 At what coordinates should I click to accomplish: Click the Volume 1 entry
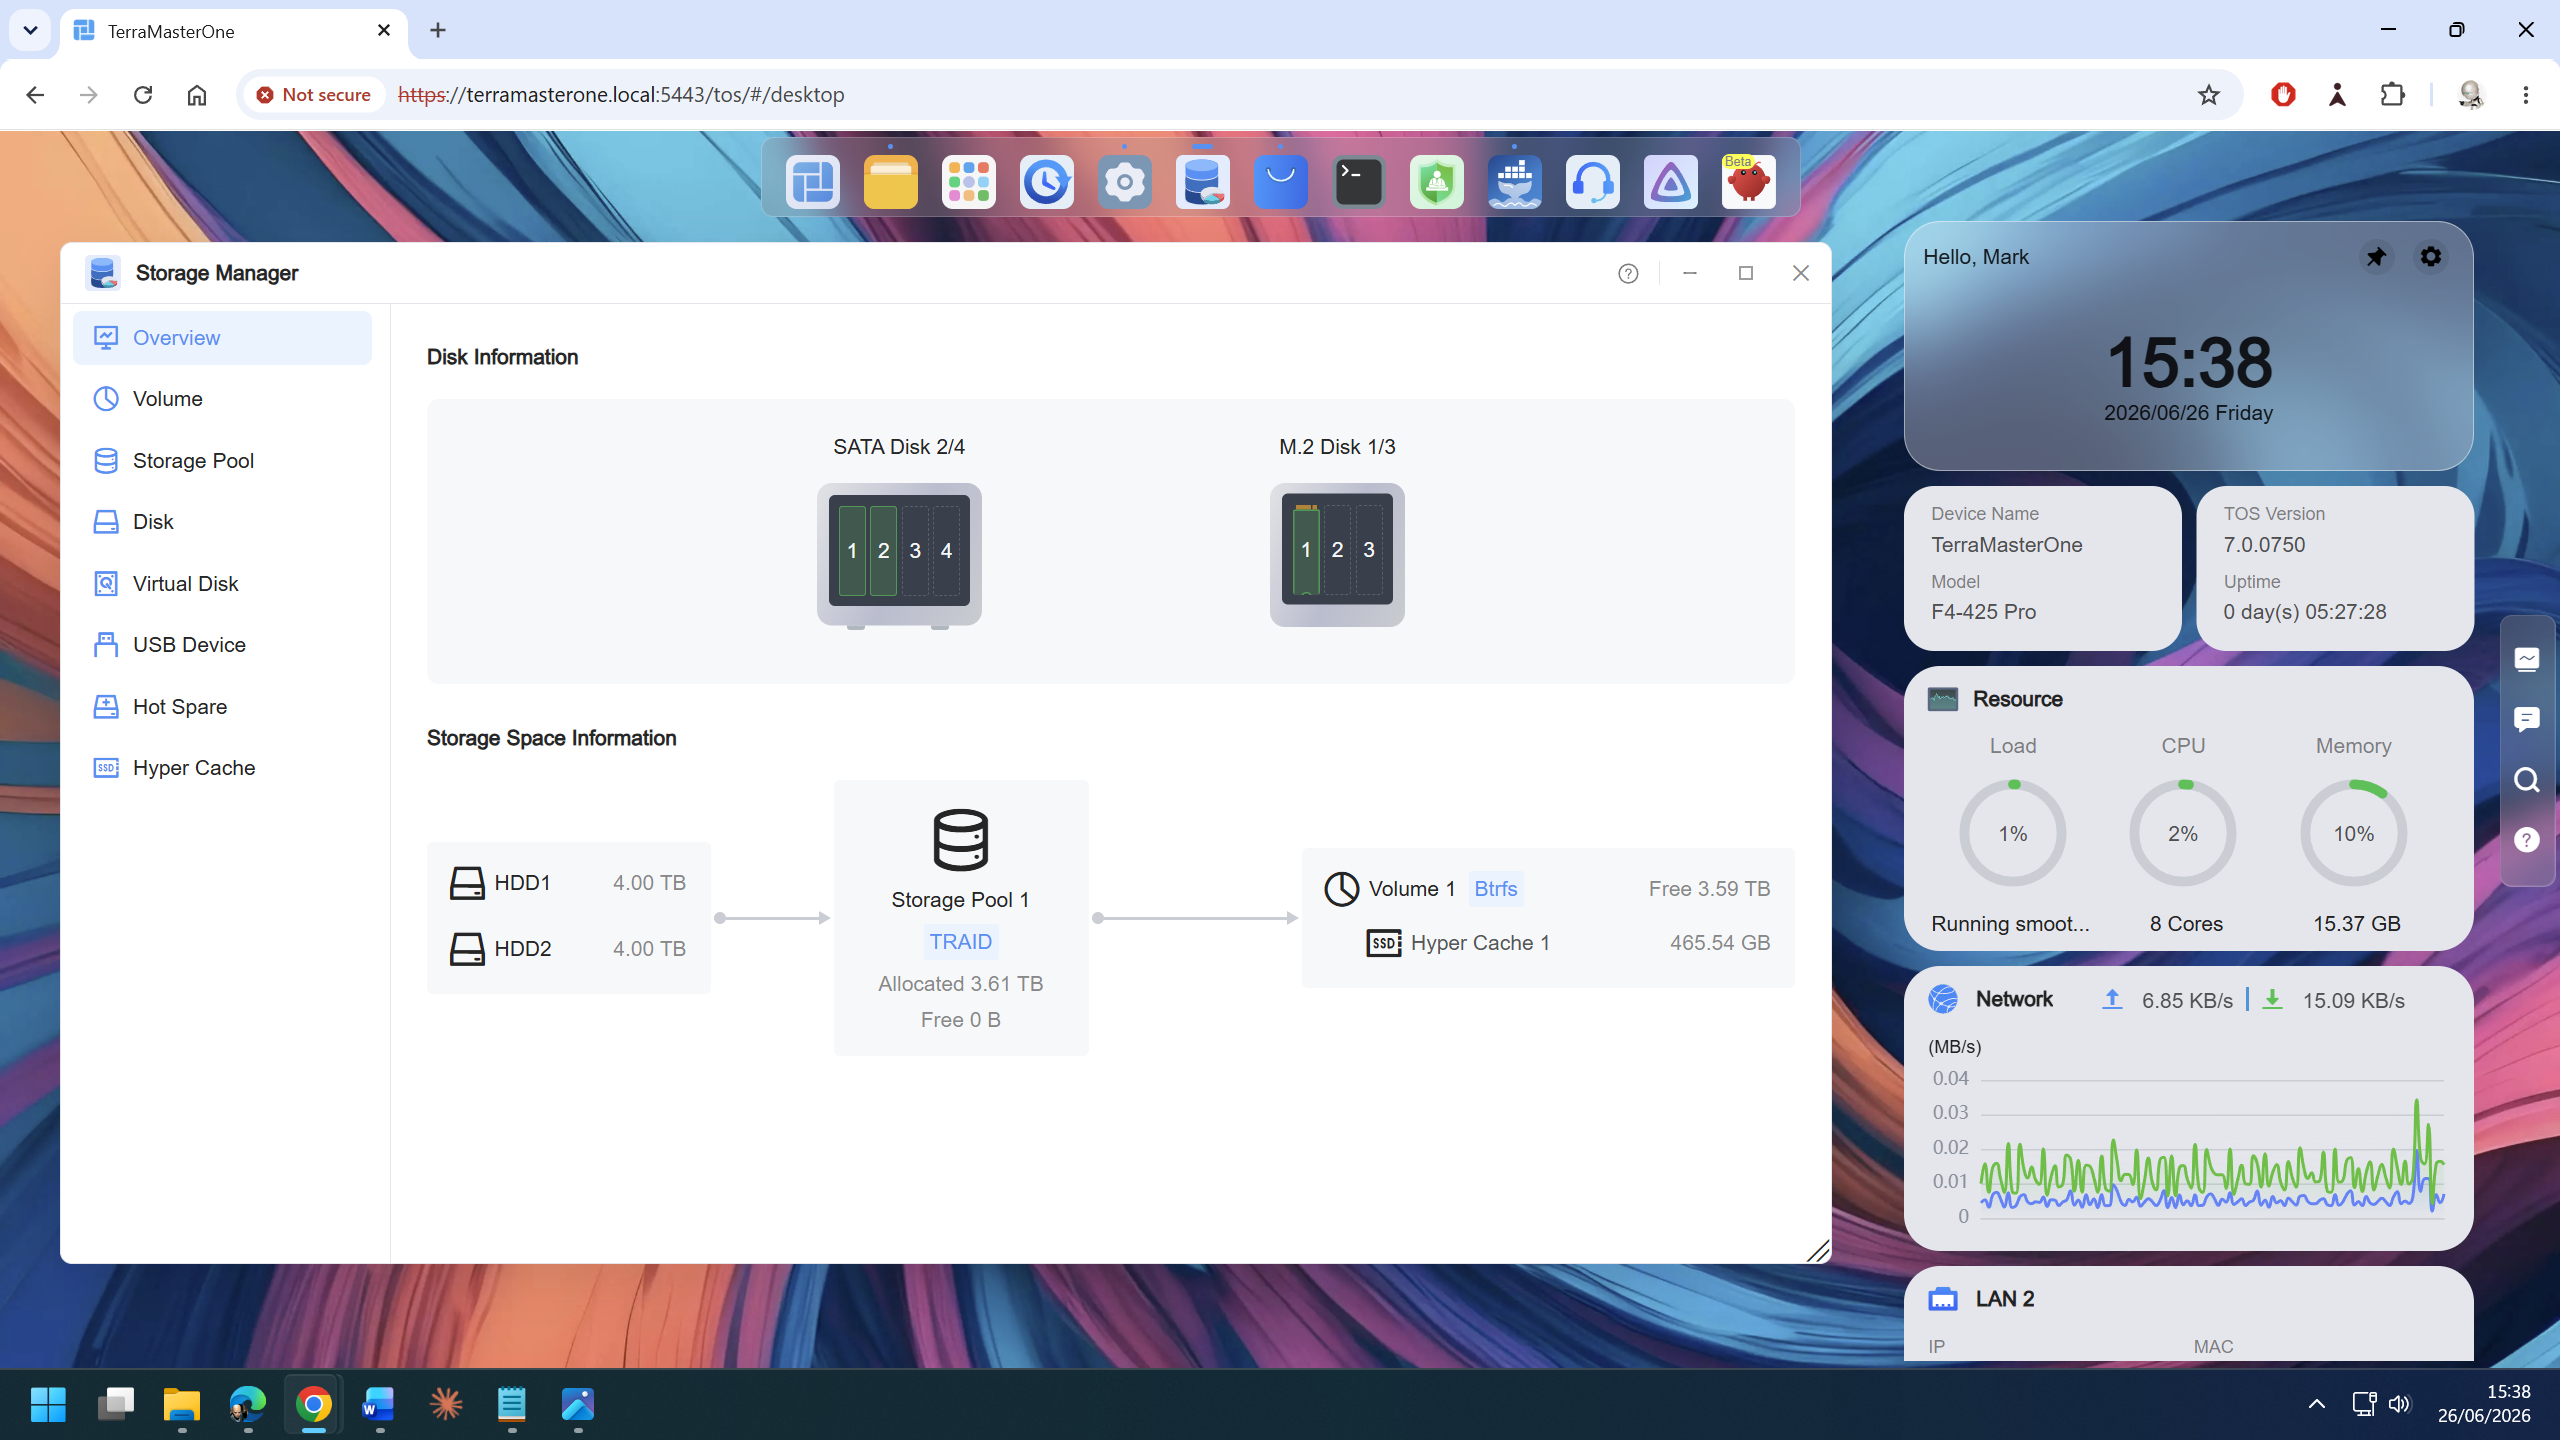[1548, 889]
